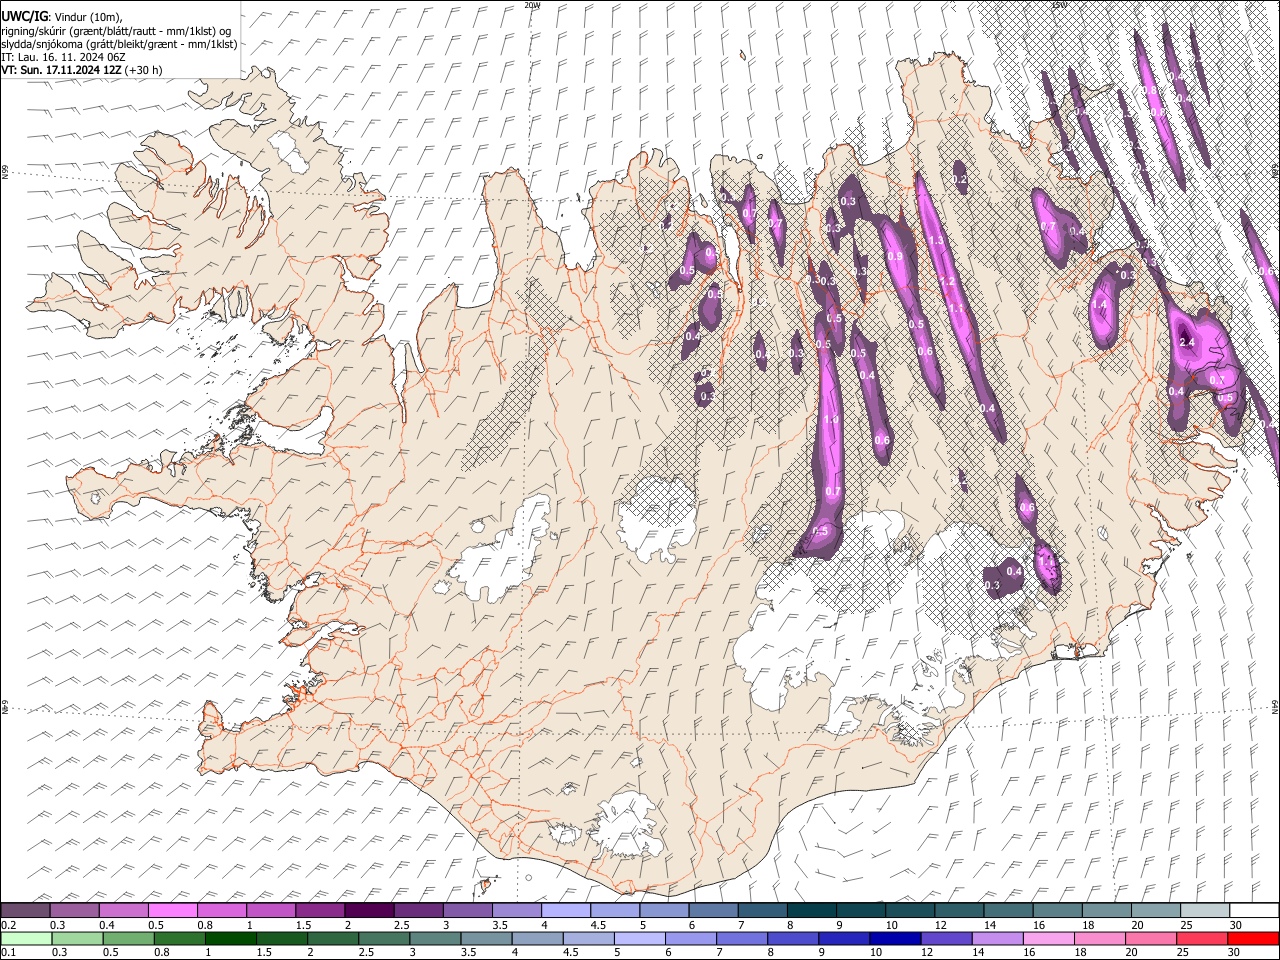Screen dimensions: 1280x960
Task: Pick the light lavender snow-scale swatch labeled 4
Action: (565, 911)
